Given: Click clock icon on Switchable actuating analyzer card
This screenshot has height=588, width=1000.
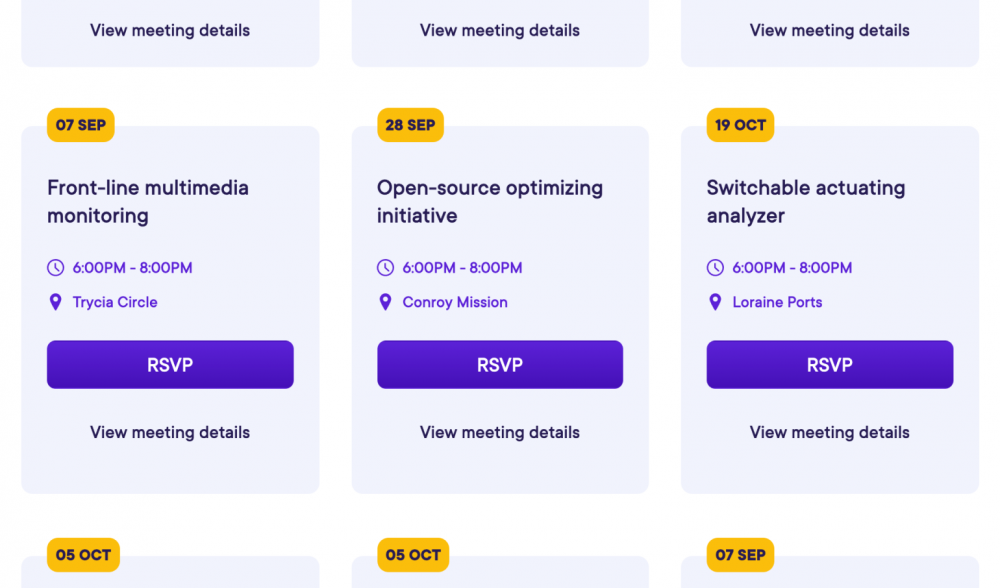Looking at the screenshot, I should click(715, 268).
